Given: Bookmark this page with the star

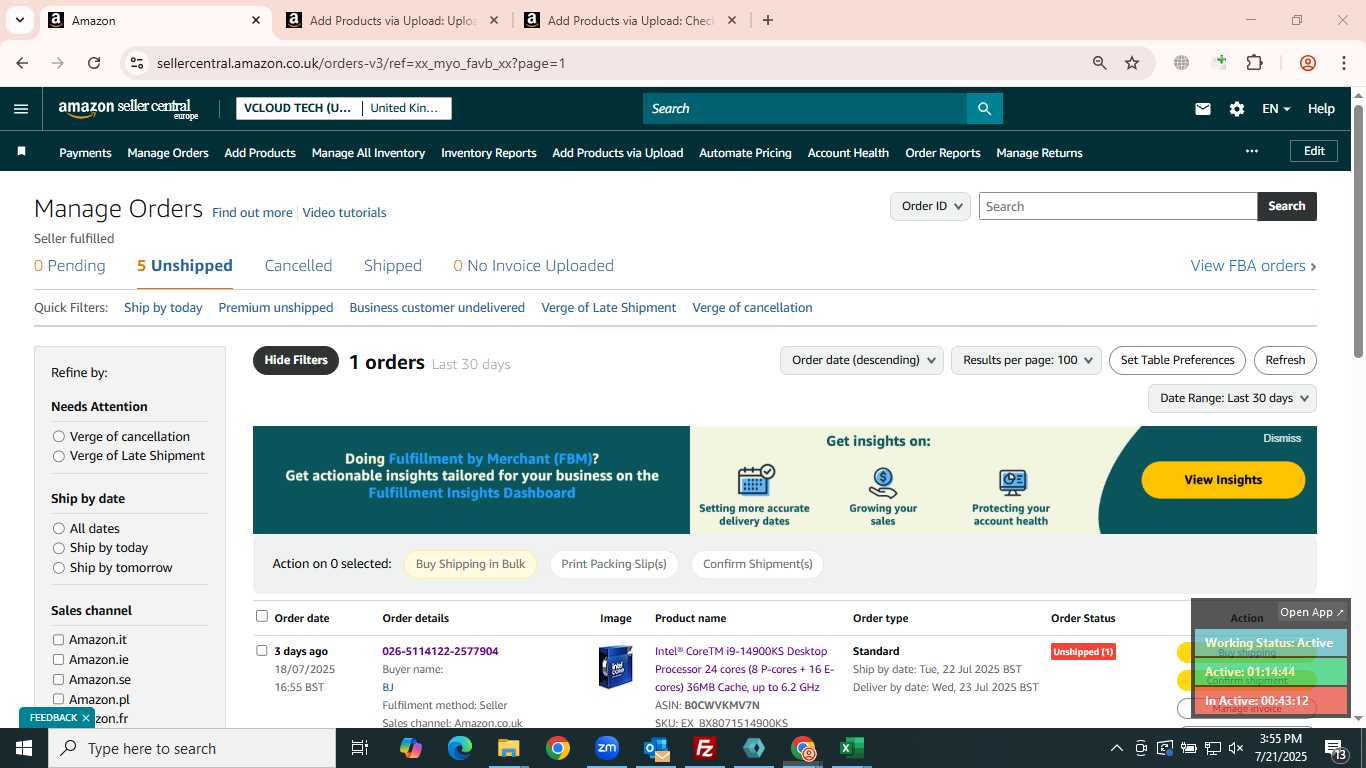Looking at the screenshot, I should coord(1132,63).
